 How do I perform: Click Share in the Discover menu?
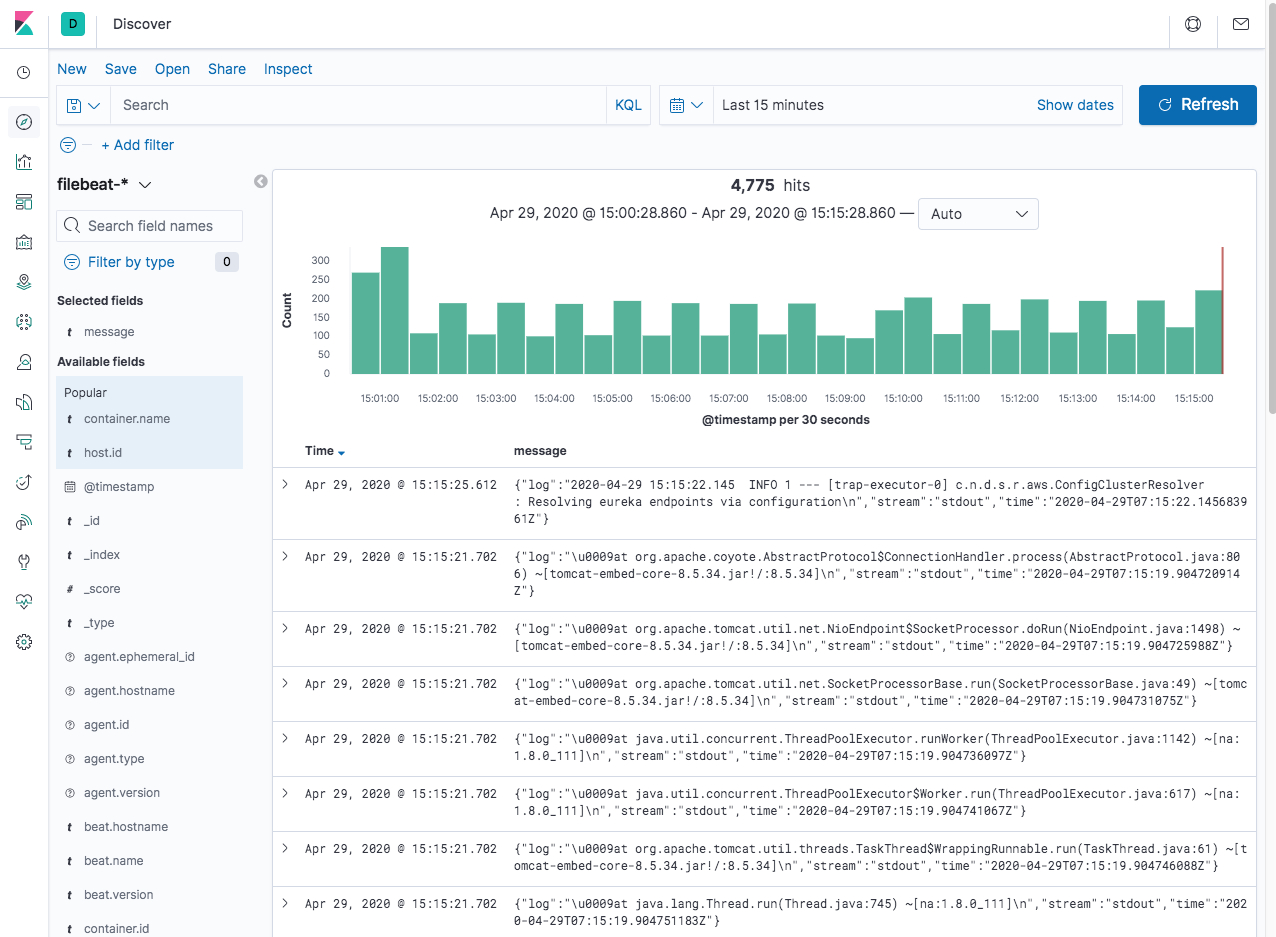pyautogui.click(x=227, y=69)
